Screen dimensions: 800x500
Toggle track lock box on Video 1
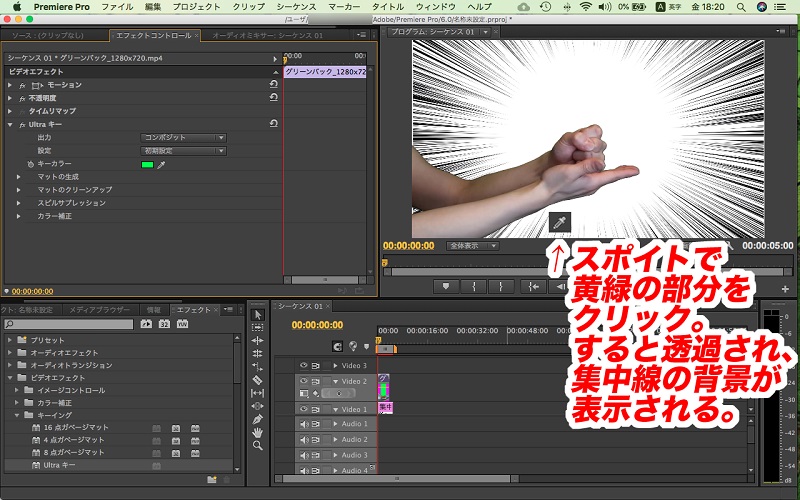pos(327,409)
